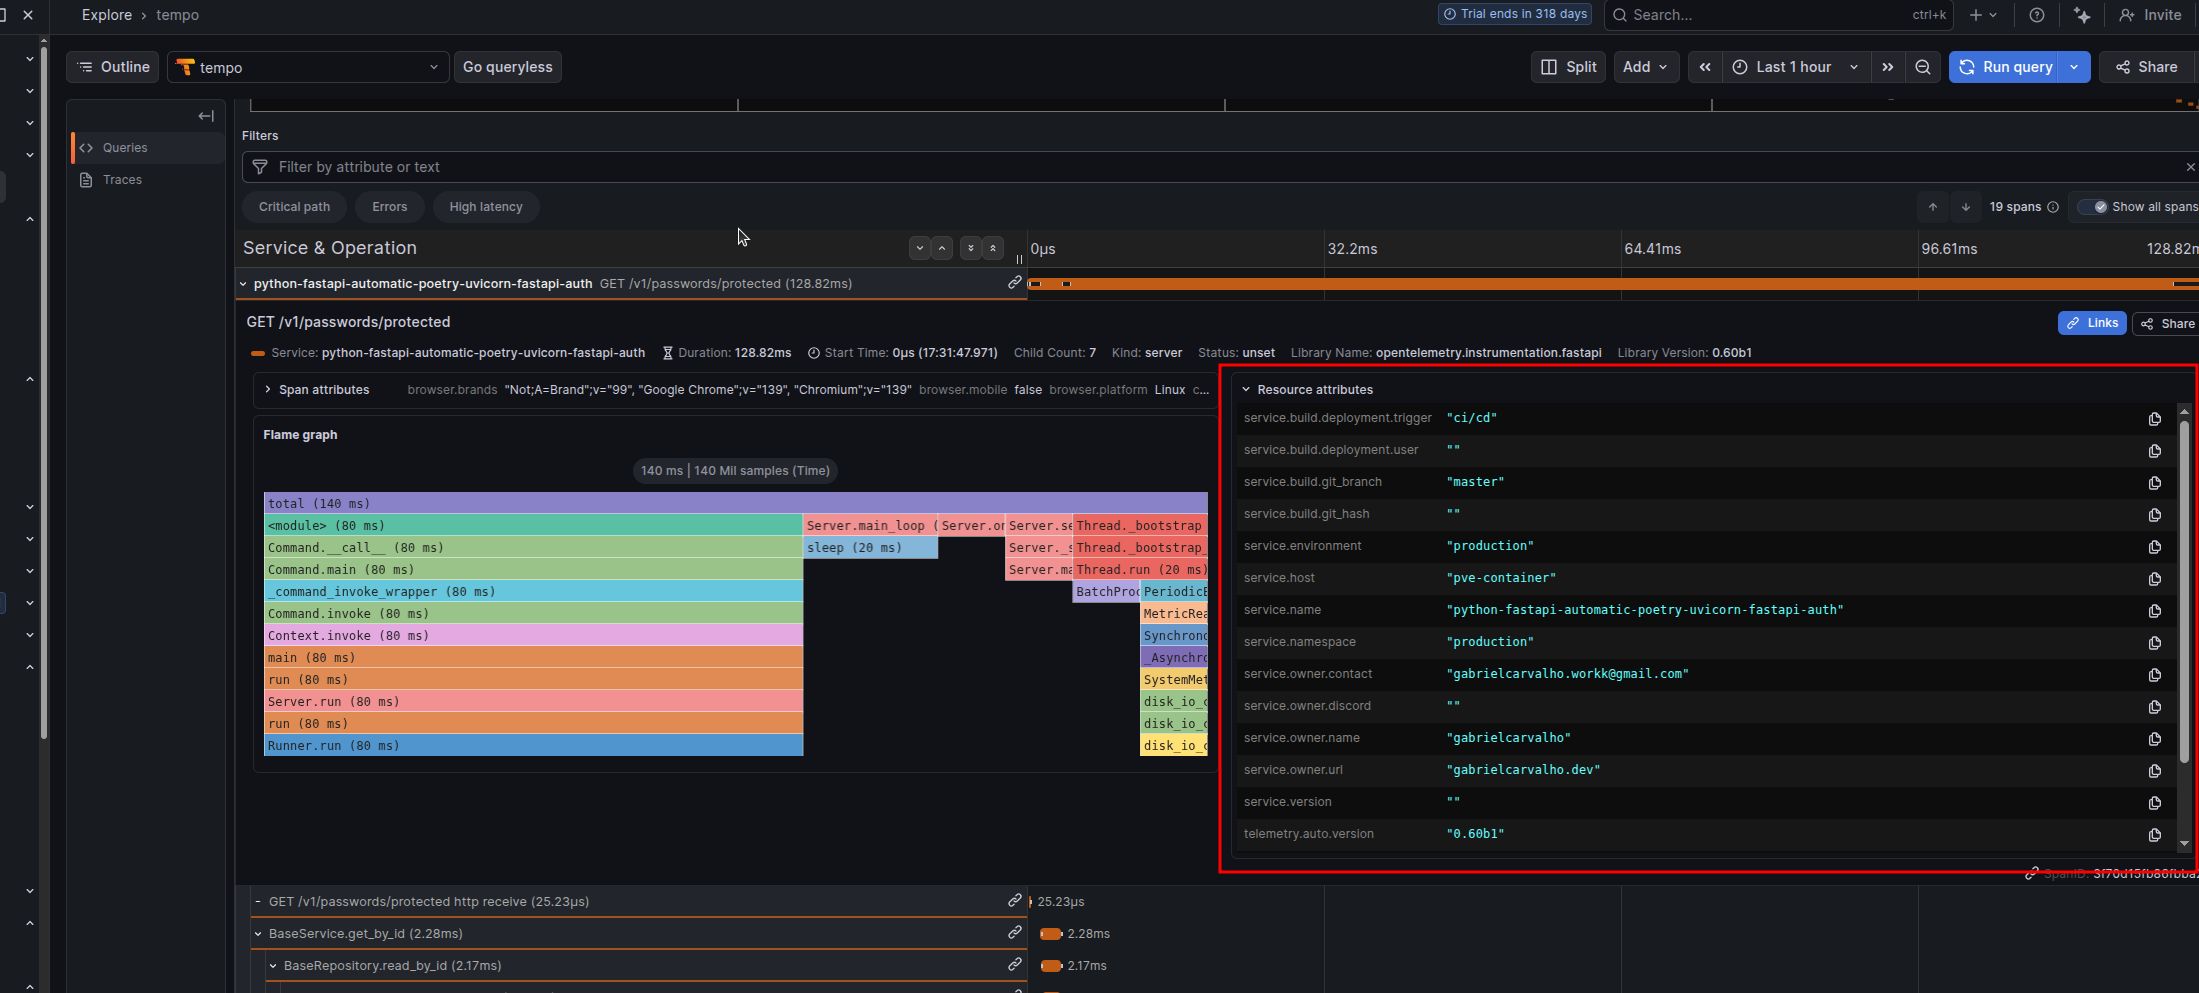Viewport: 2199px width, 993px height.
Task: Click the zoom out magnifier icon
Action: click(1923, 67)
